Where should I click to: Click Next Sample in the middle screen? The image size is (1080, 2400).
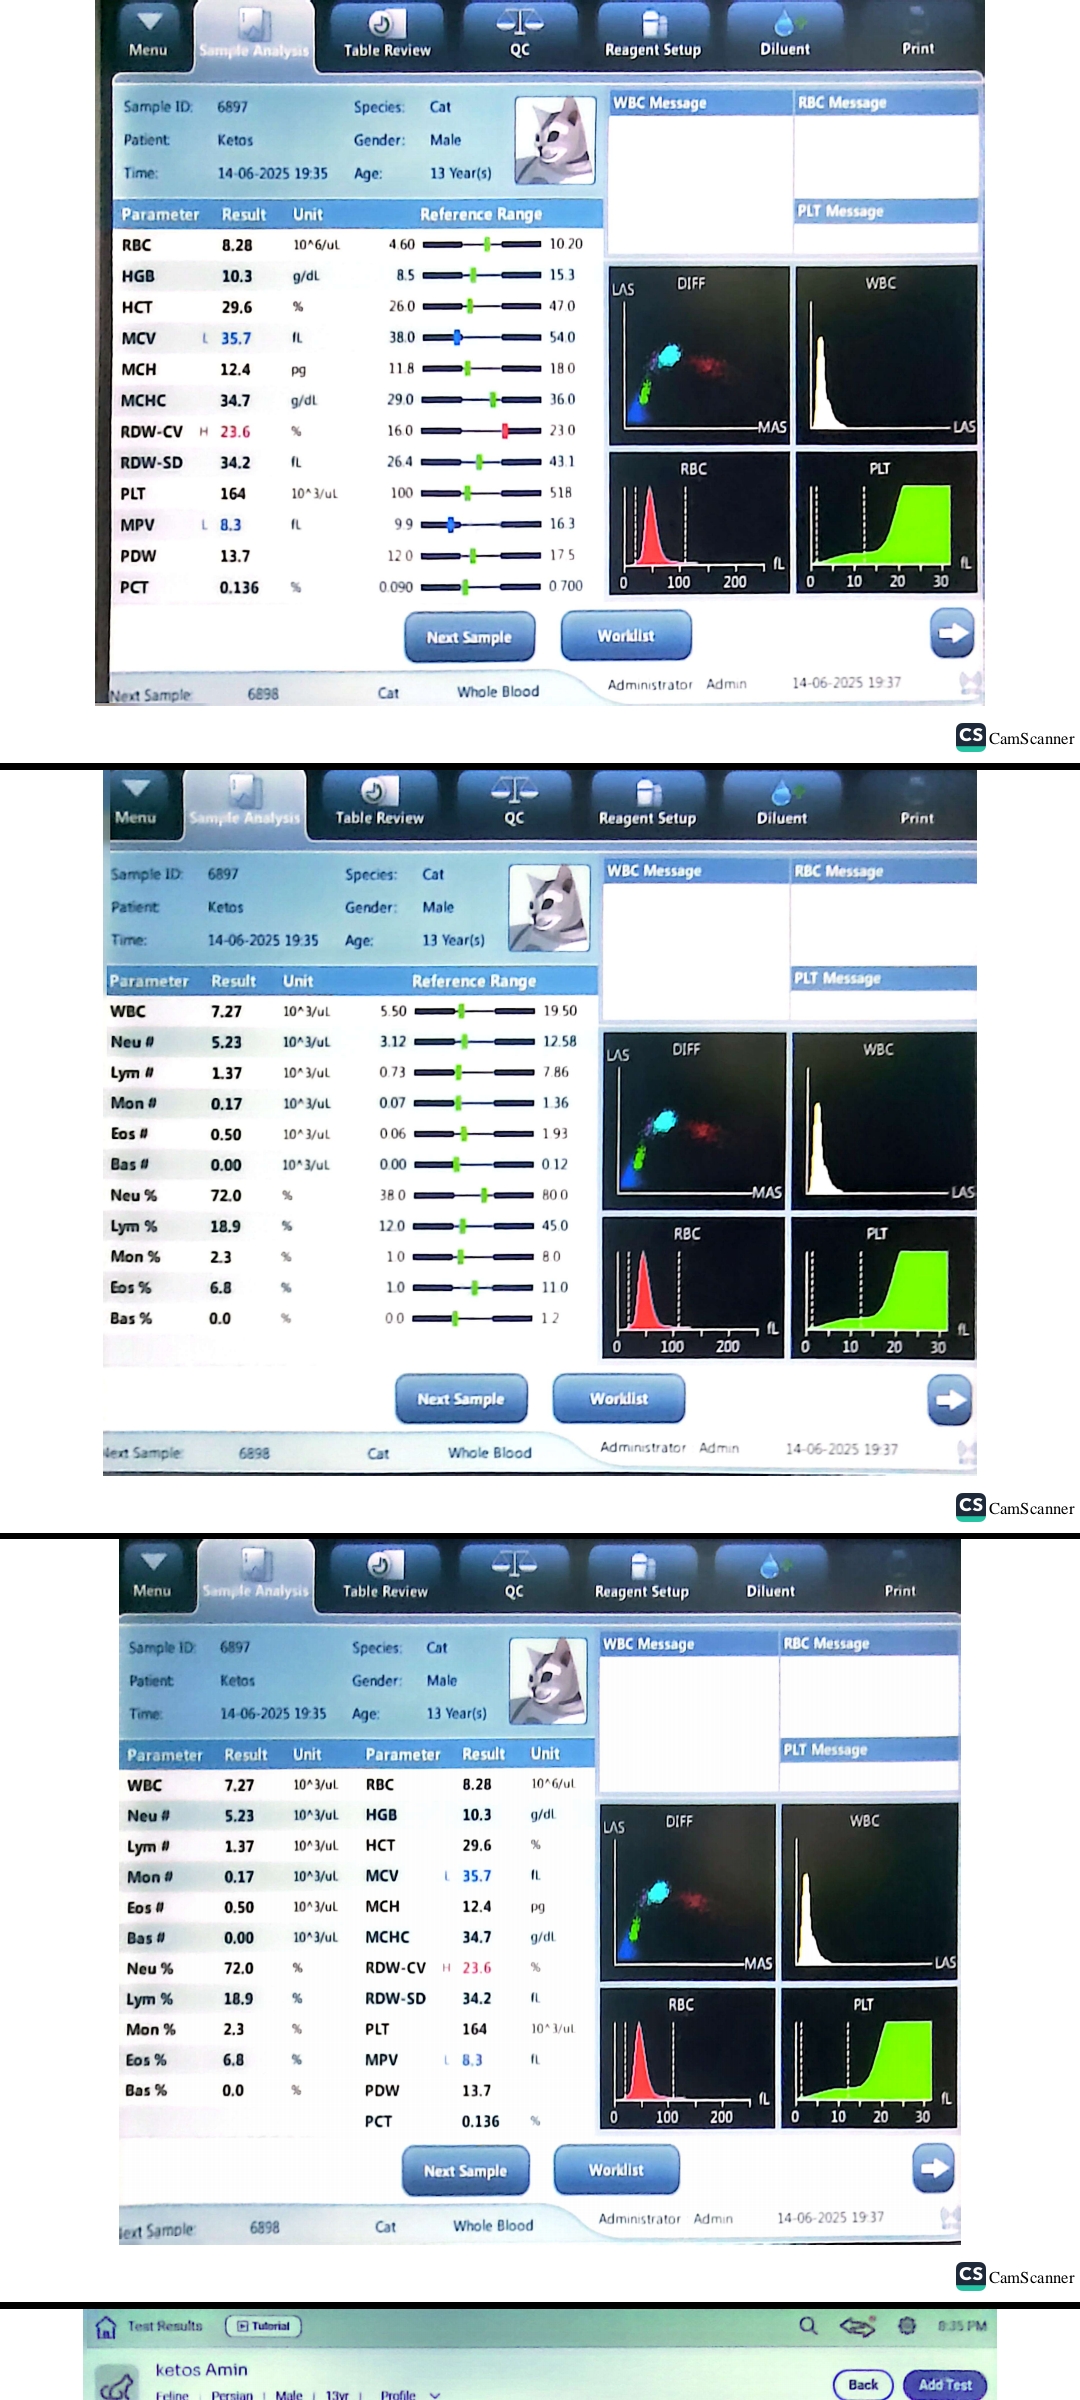[461, 1399]
